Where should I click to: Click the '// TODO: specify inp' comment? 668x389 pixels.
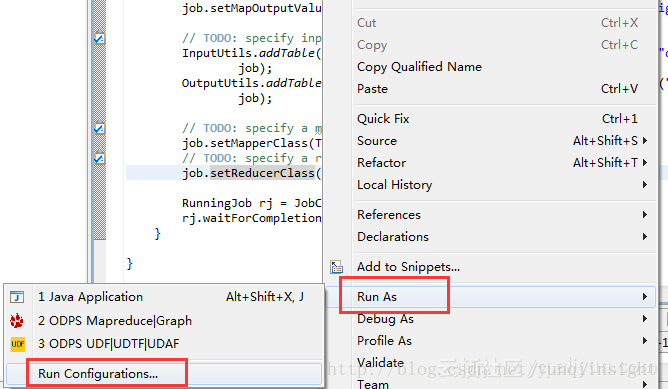[x=251, y=38]
